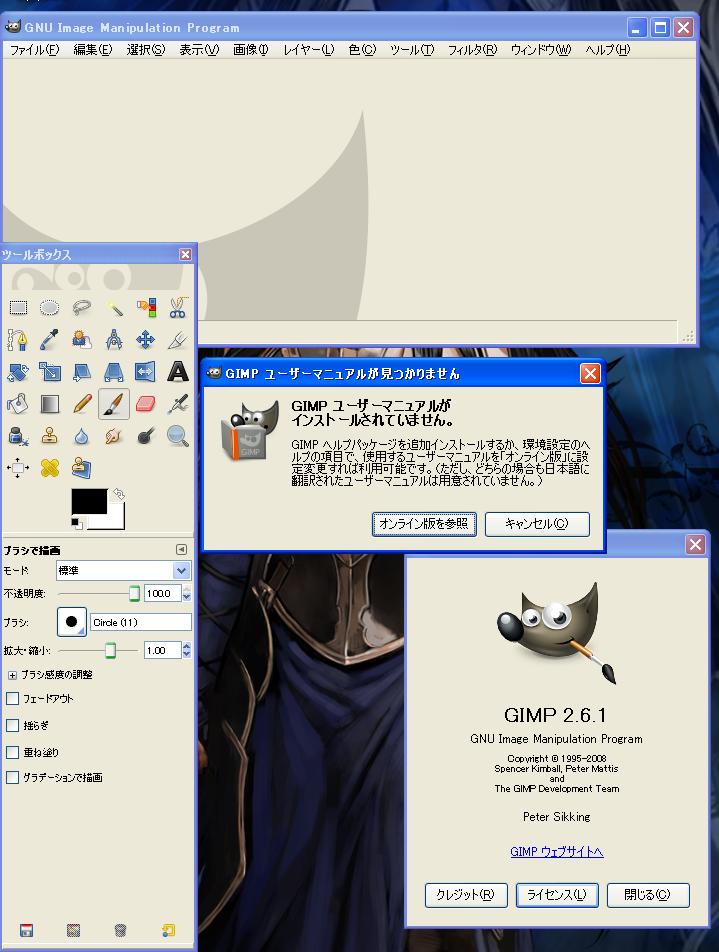Open the 編集(E) menu
The width and height of the screenshot is (719, 952).
[93, 50]
